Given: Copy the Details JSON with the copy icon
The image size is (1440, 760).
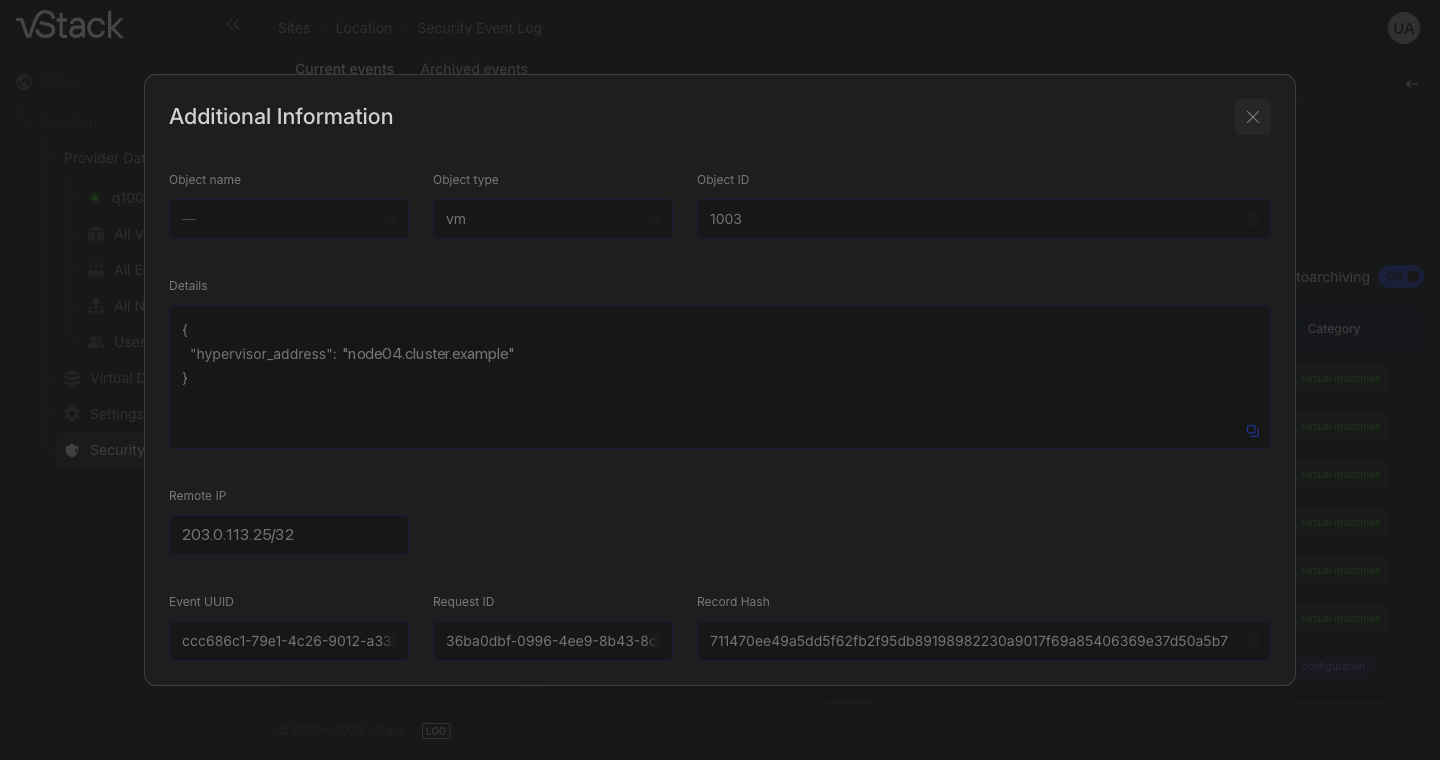Looking at the screenshot, I should (1253, 431).
